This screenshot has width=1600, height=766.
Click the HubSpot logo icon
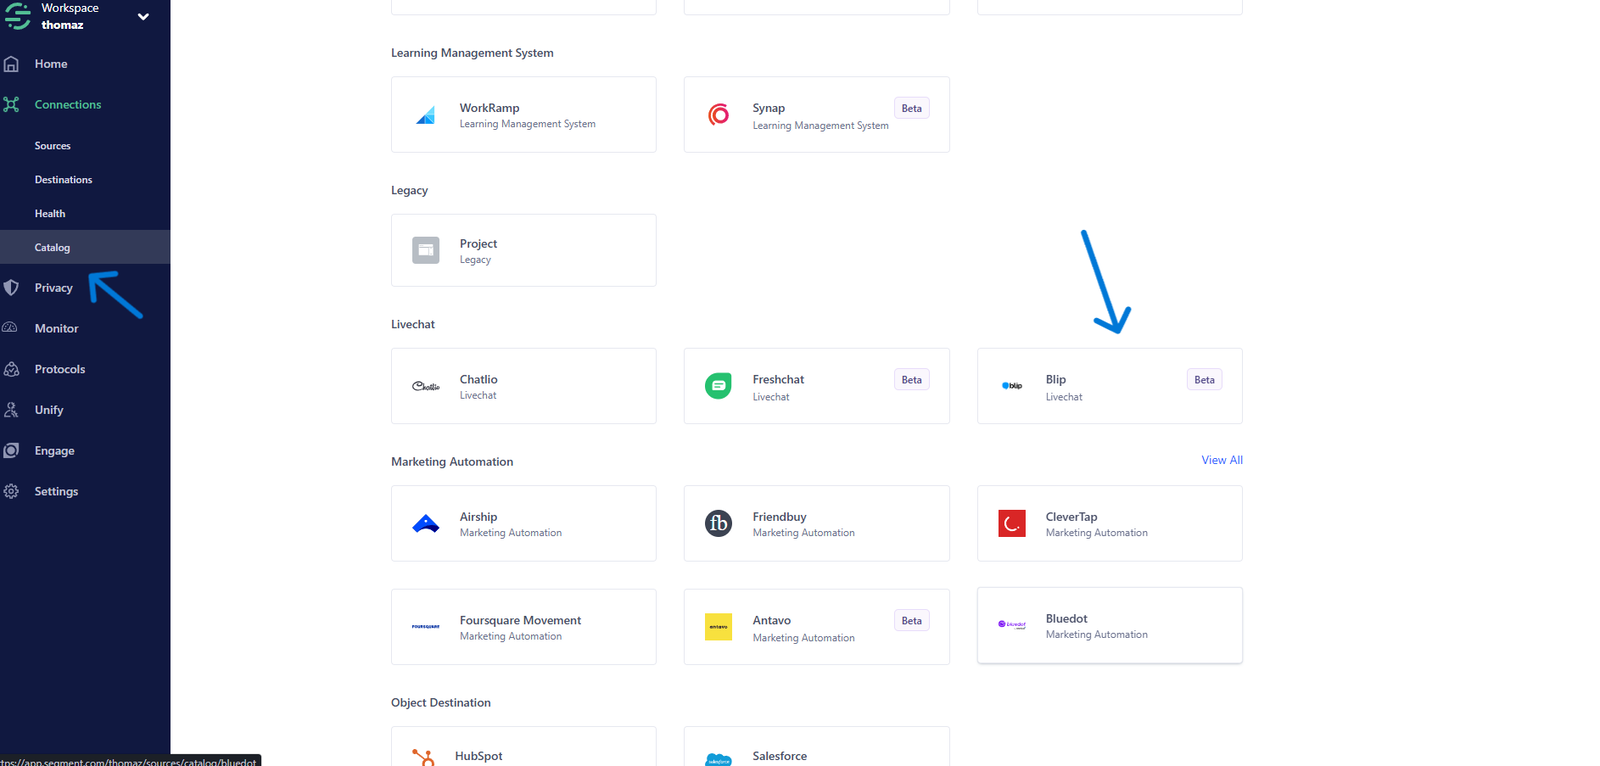pos(424,757)
